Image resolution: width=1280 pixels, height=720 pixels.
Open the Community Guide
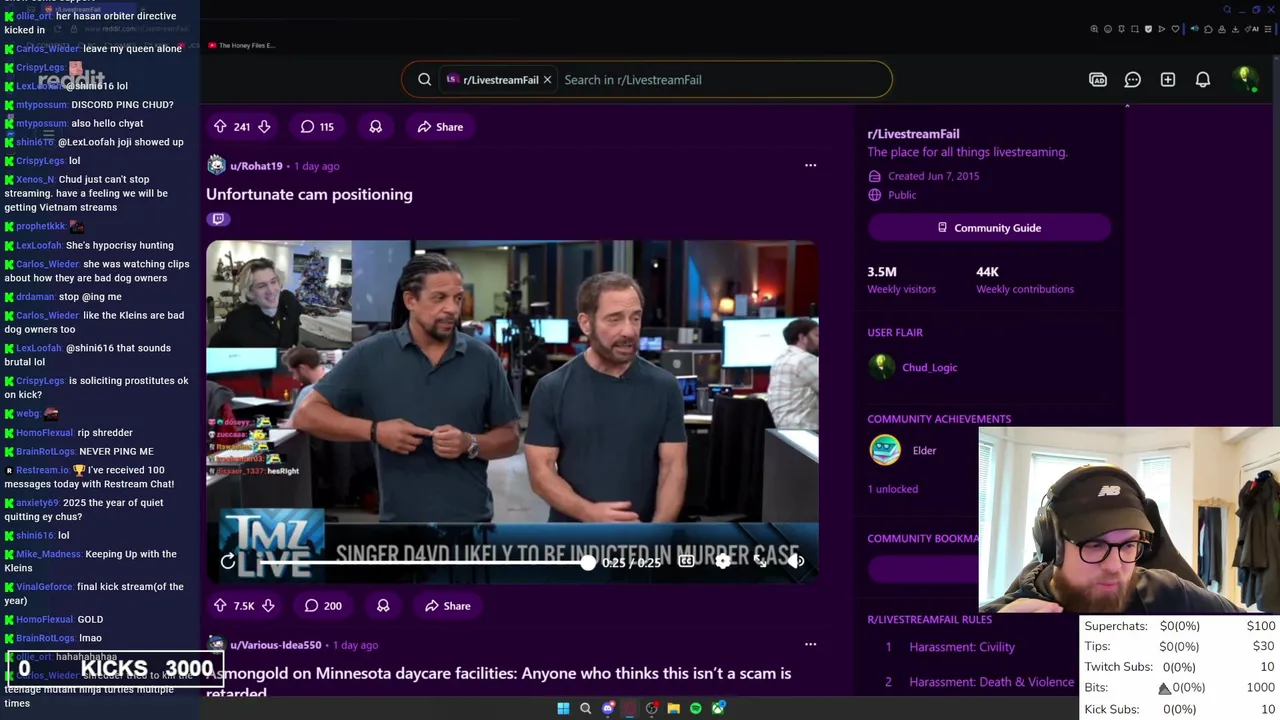[x=989, y=227]
